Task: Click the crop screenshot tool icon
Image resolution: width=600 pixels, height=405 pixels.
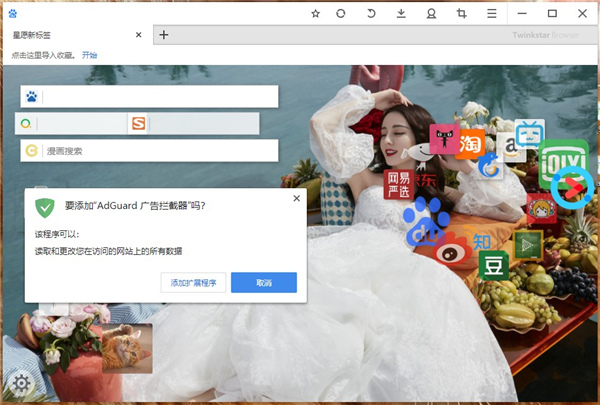Action: (461, 14)
